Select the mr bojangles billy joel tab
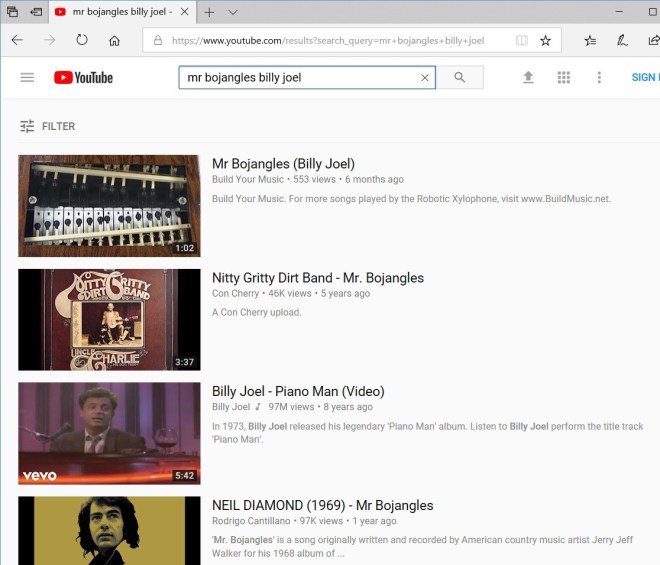Image resolution: width=660 pixels, height=565 pixels. [122, 12]
